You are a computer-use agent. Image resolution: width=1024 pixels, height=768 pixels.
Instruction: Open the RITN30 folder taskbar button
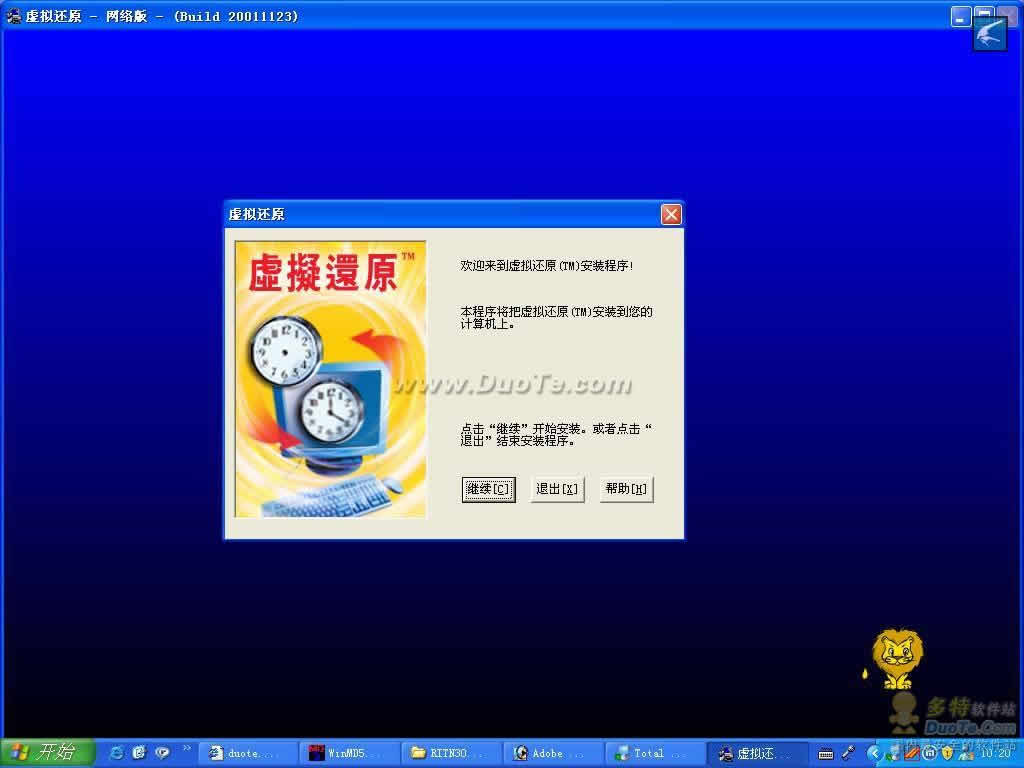click(x=452, y=754)
